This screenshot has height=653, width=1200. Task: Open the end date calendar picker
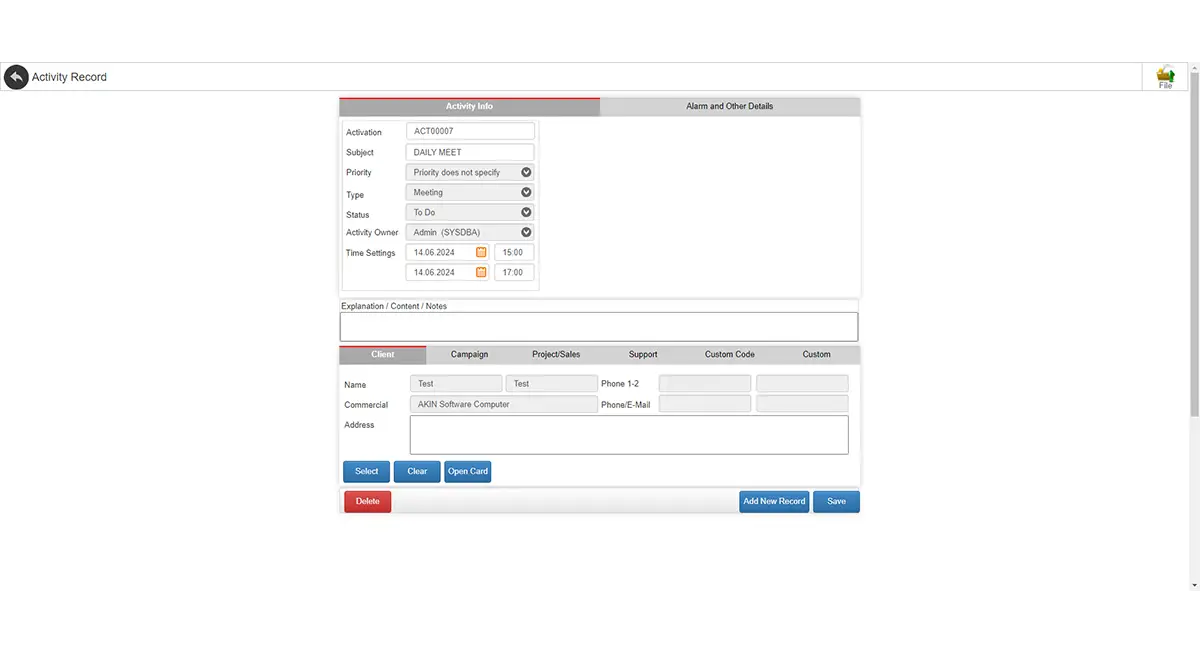click(481, 272)
